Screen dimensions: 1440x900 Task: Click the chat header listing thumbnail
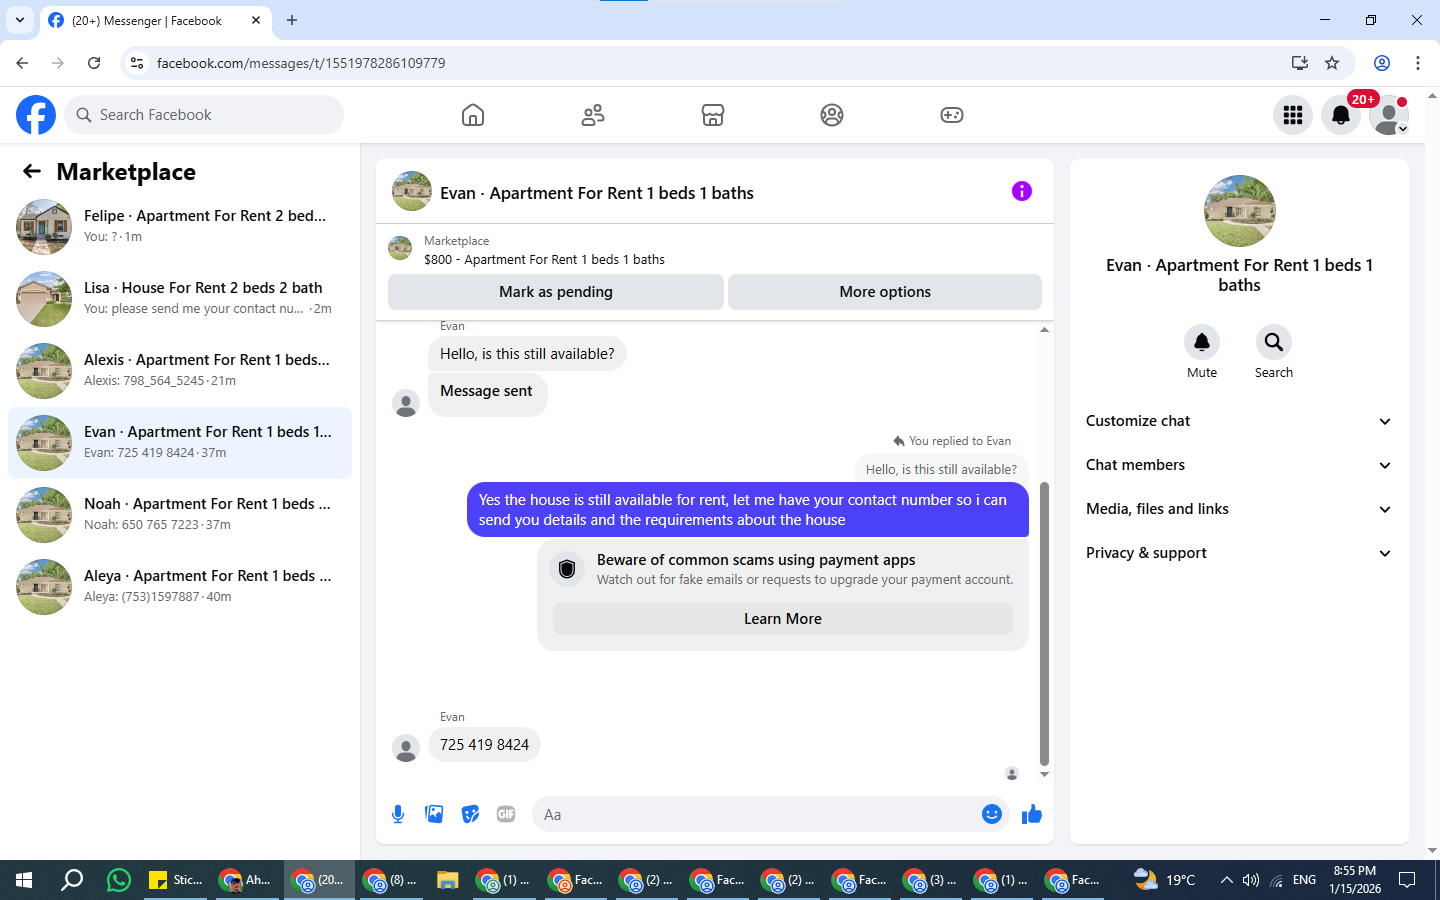click(412, 191)
